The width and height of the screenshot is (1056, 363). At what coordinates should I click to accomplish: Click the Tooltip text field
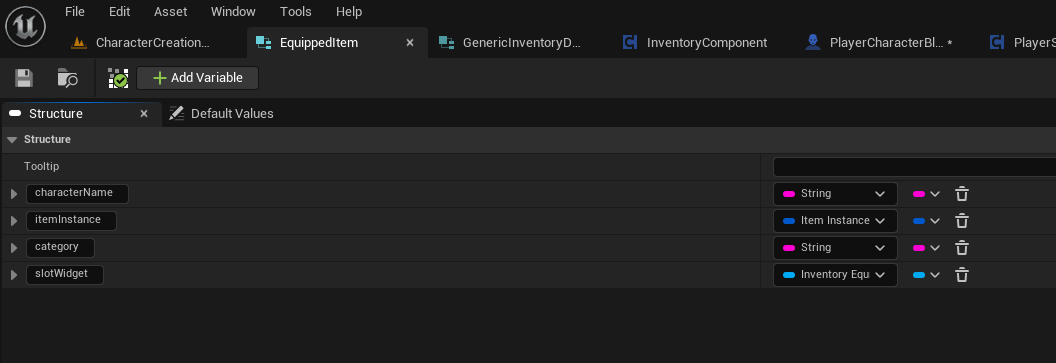pos(915,167)
